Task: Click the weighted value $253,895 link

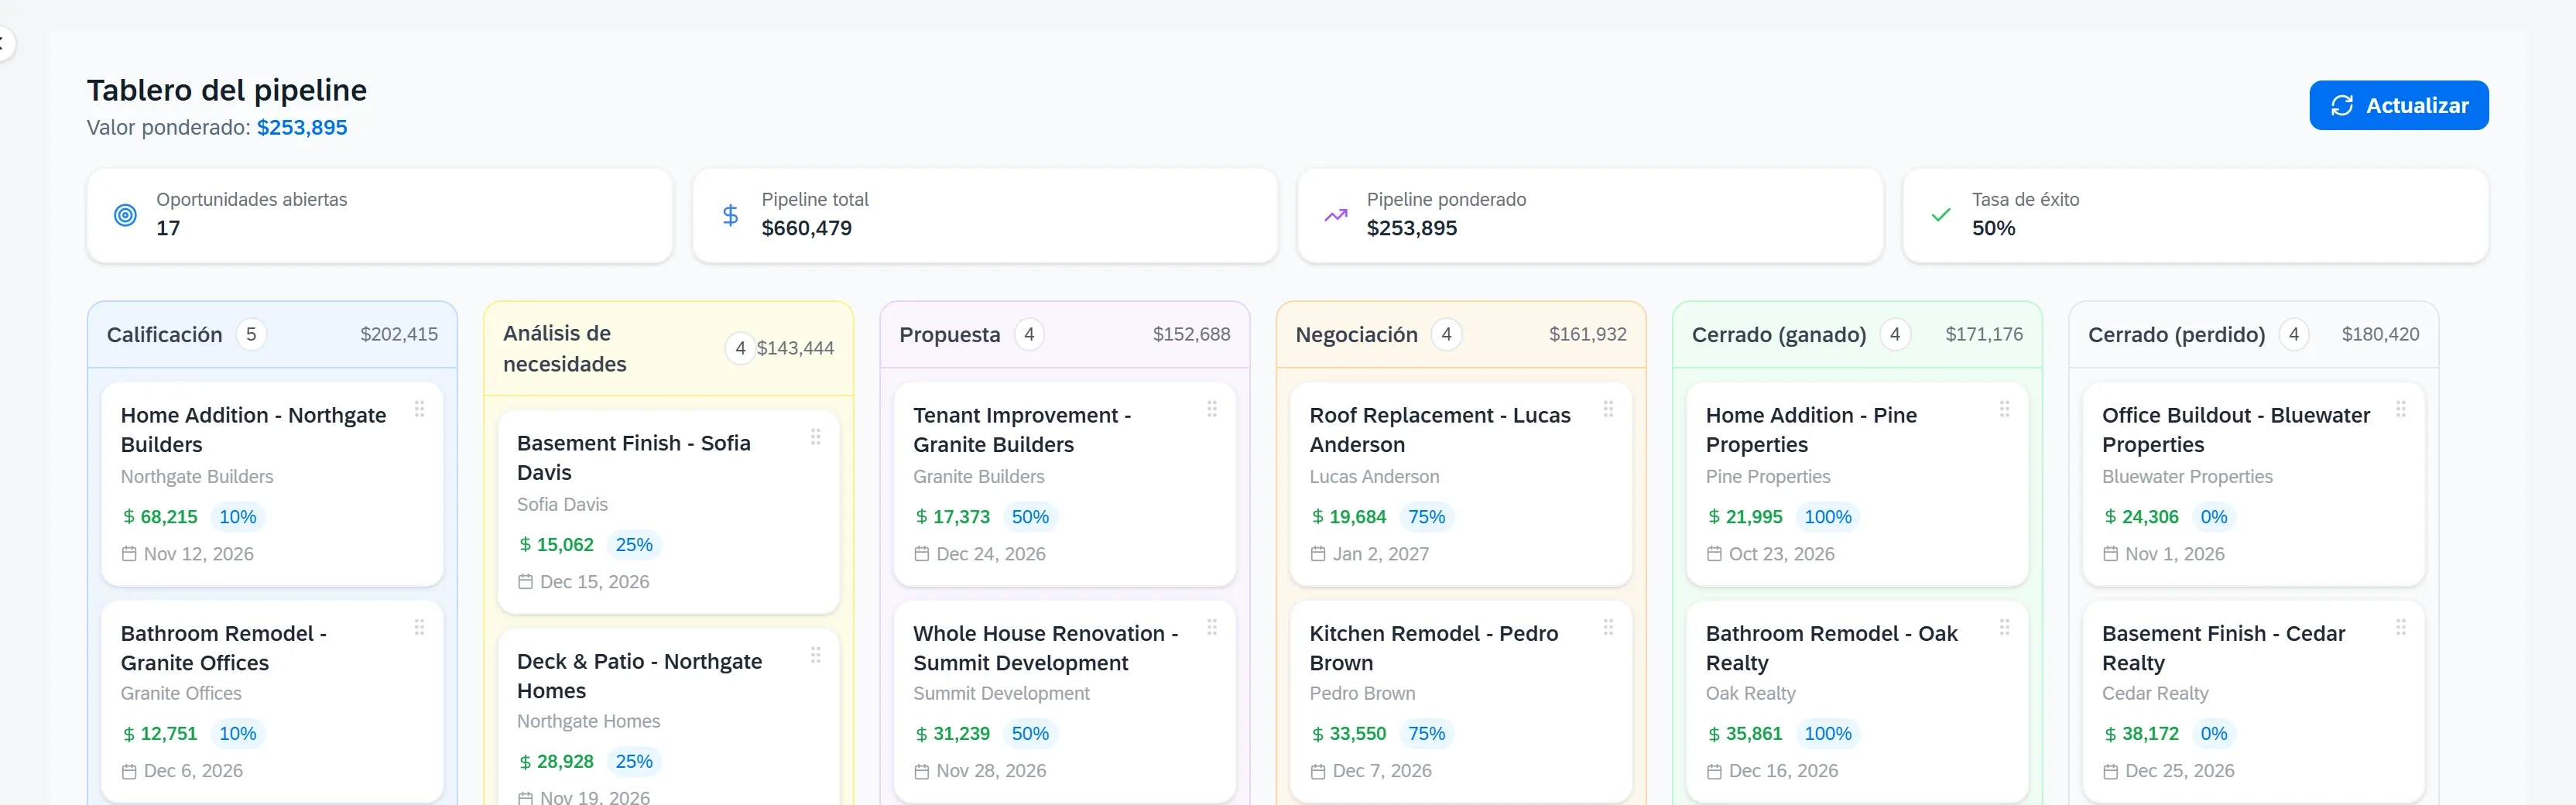Action: coord(302,128)
